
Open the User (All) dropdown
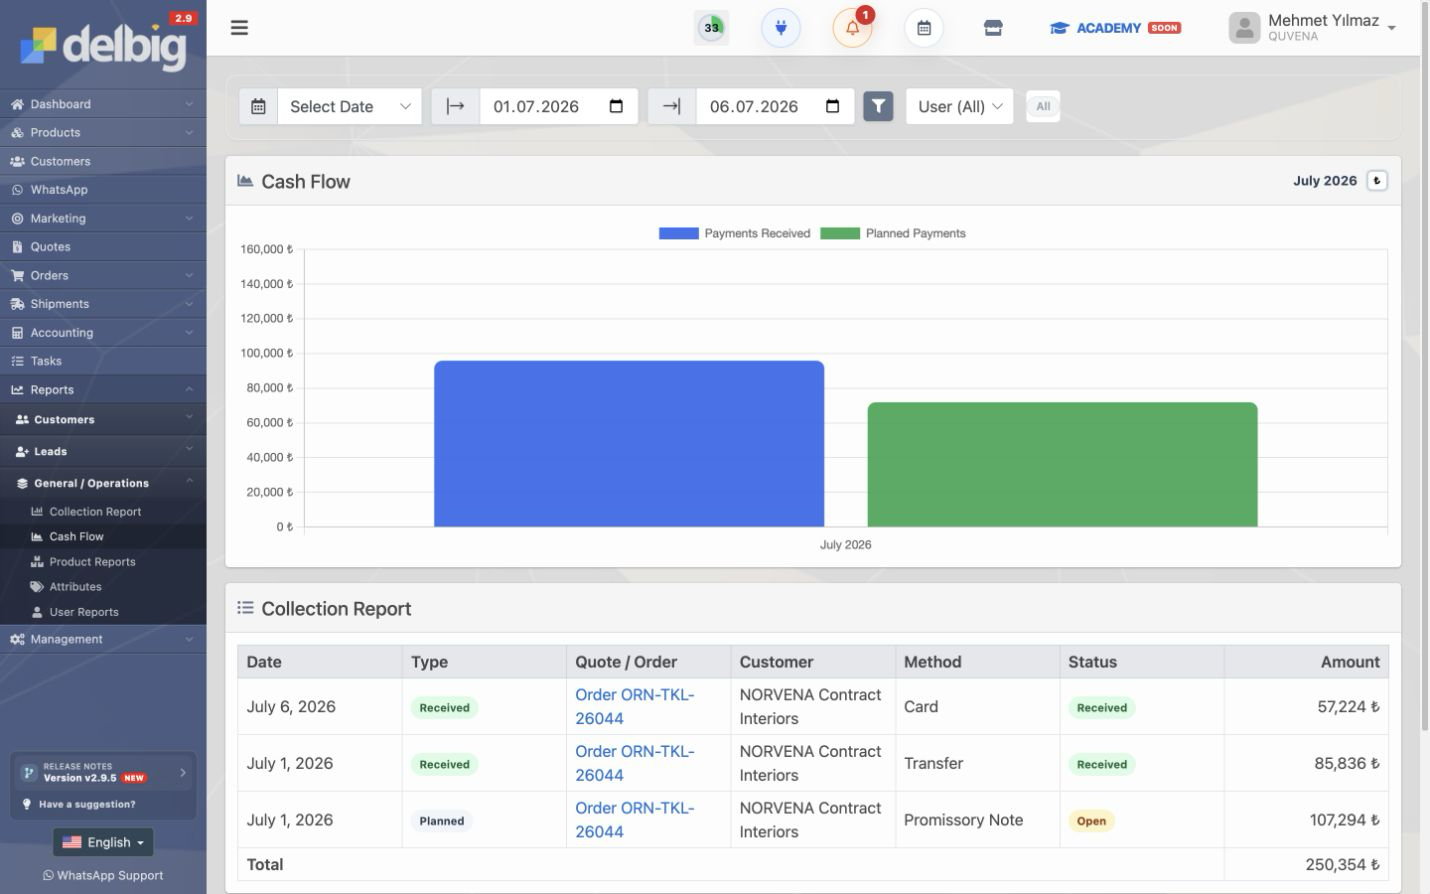click(959, 106)
